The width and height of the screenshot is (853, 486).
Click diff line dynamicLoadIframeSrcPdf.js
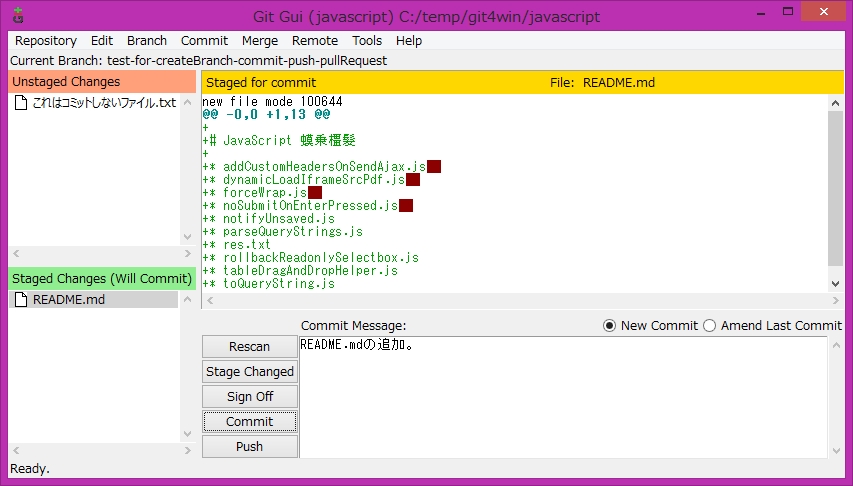[x=311, y=180]
